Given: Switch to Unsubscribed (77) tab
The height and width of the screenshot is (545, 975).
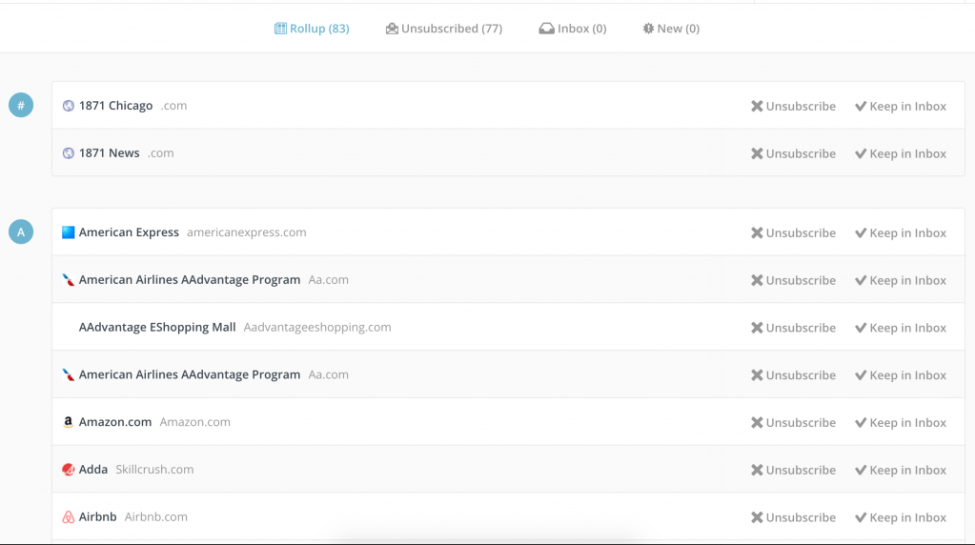Looking at the screenshot, I should tap(444, 29).
